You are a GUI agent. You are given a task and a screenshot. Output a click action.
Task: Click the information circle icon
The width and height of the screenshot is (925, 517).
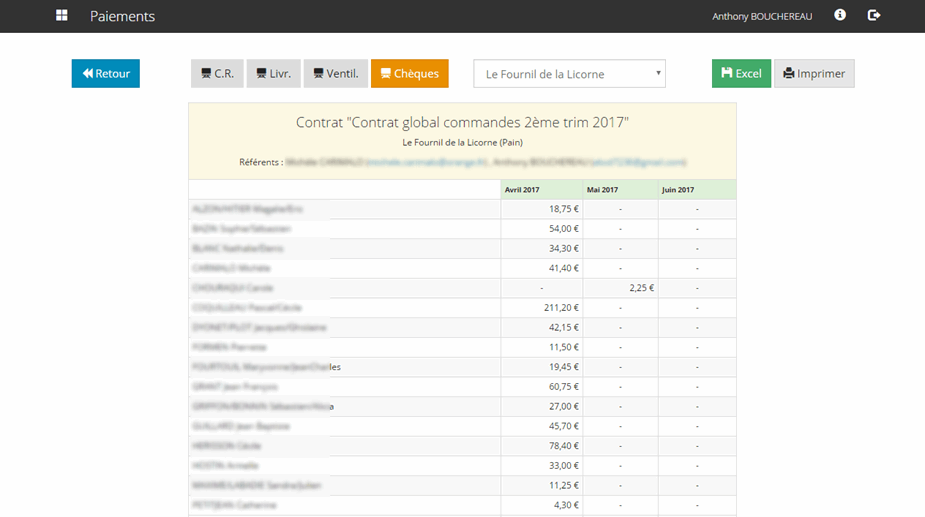click(x=840, y=16)
